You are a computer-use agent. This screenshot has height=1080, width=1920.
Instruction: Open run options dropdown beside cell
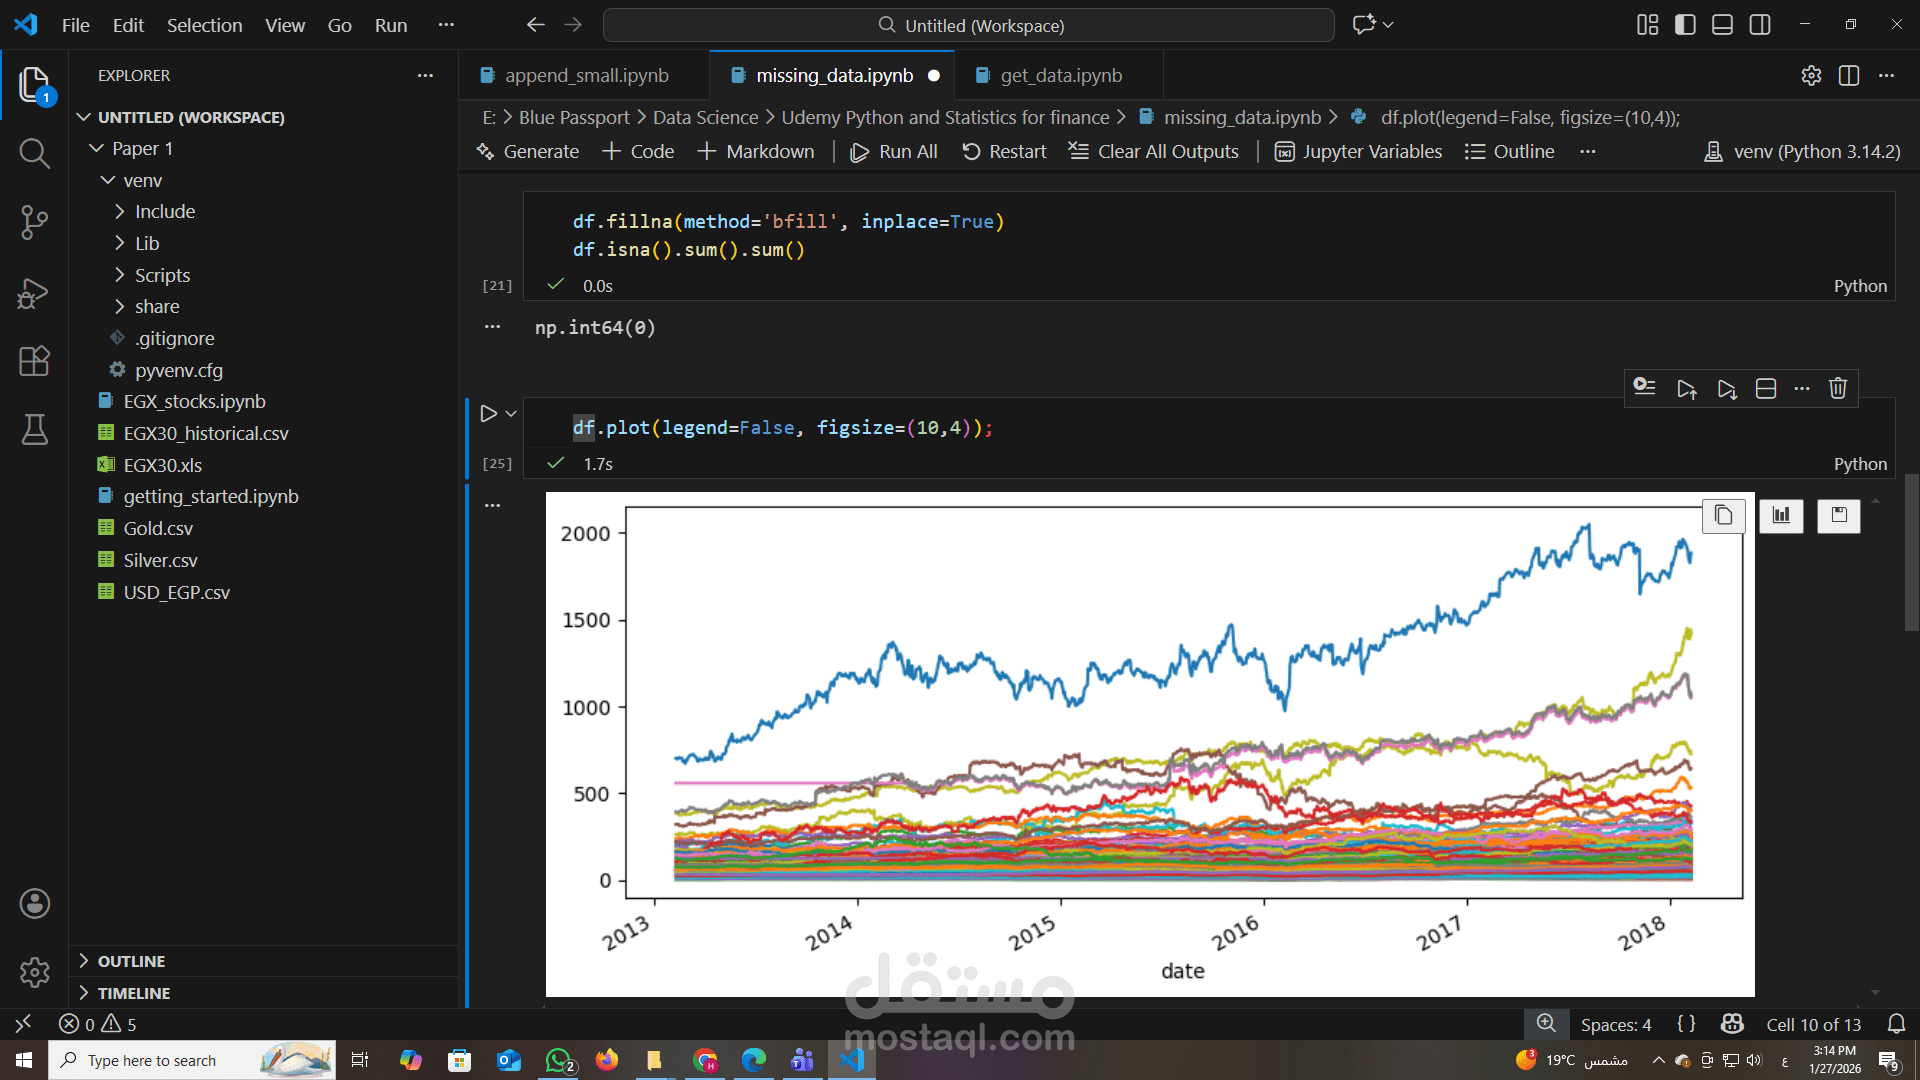(511, 414)
